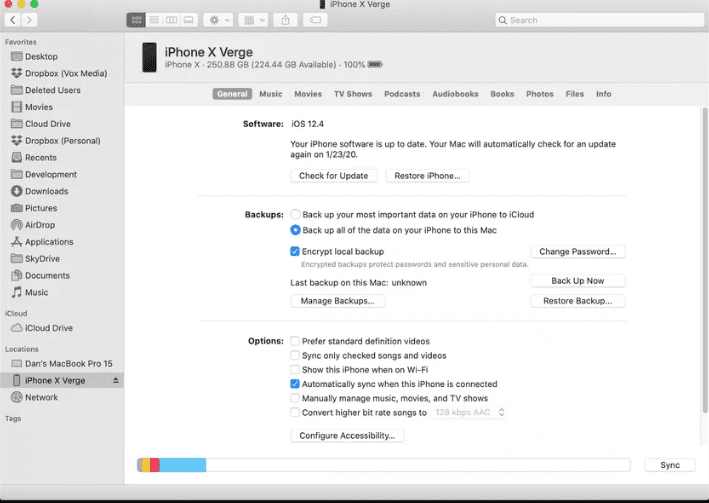Select back up to this Mac option
Image resolution: width=709 pixels, height=503 pixels.
pyautogui.click(x=295, y=230)
